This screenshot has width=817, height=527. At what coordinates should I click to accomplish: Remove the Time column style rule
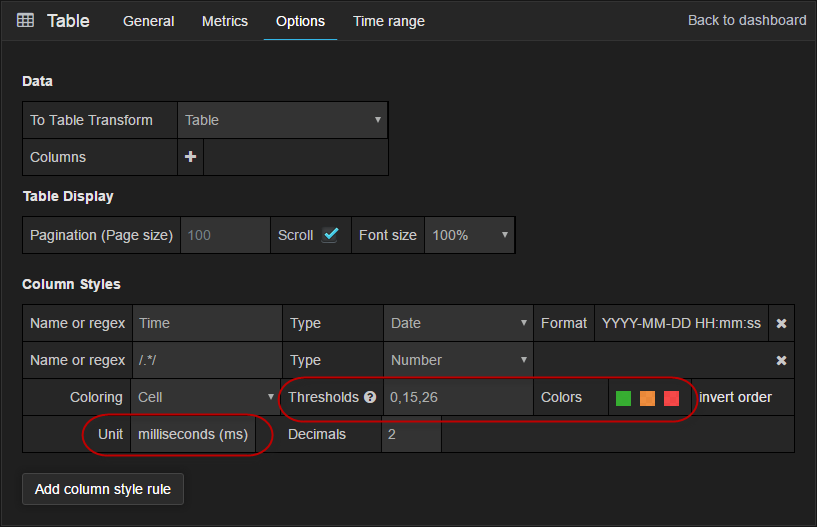pos(781,323)
